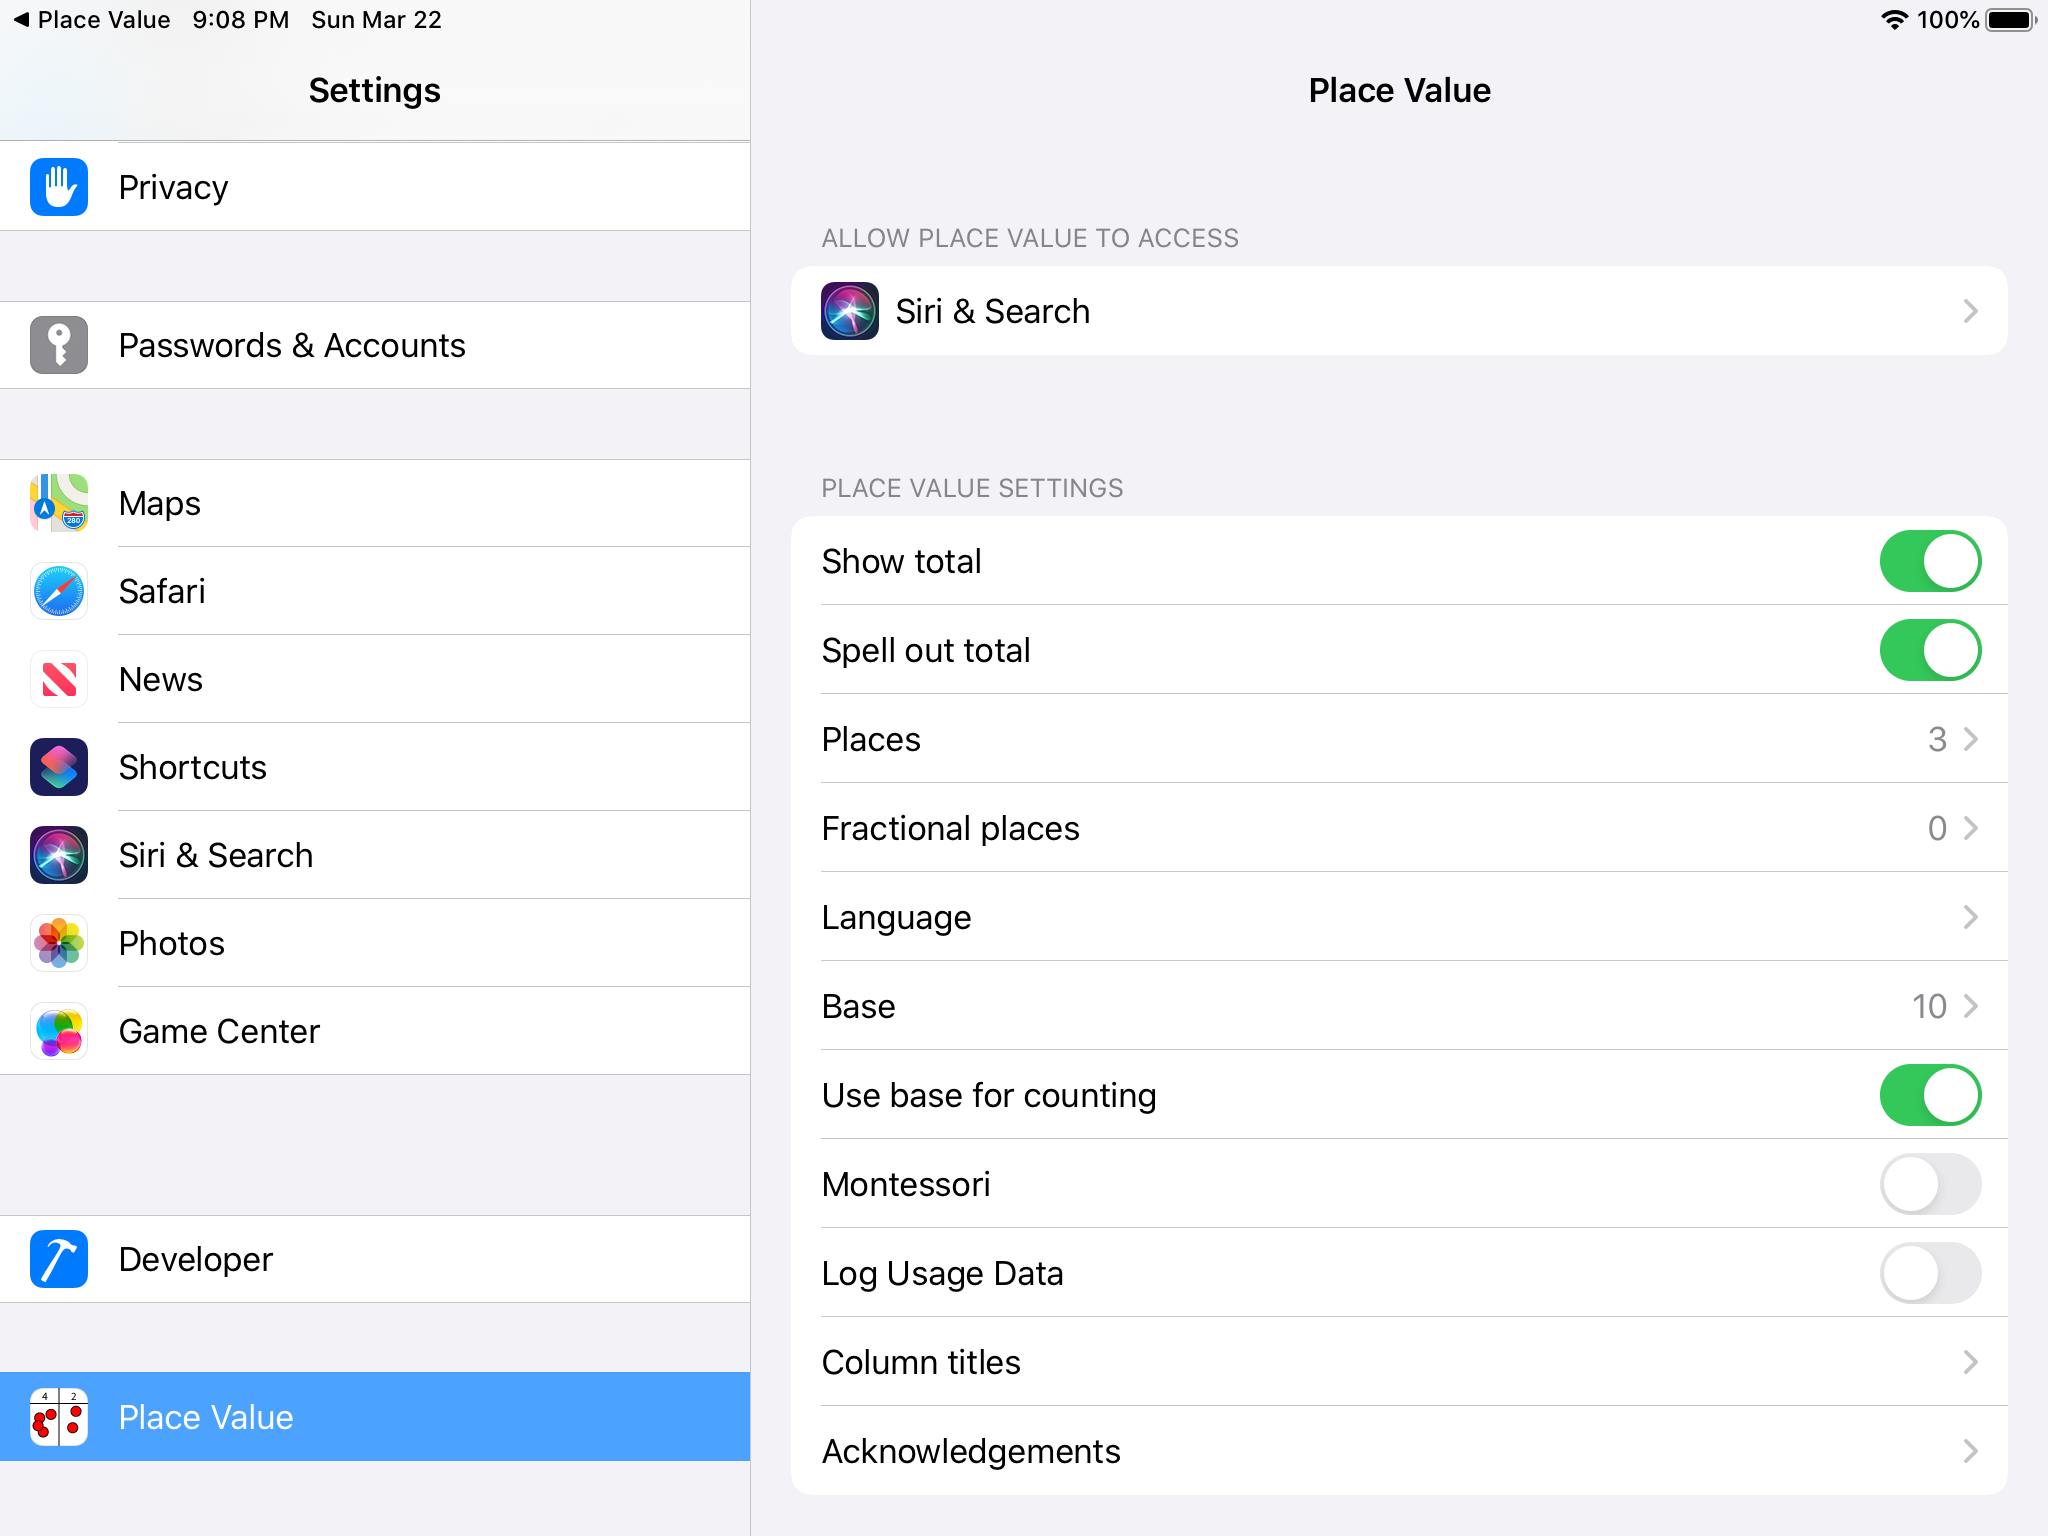Tap the Acknowledgements label

click(971, 1451)
